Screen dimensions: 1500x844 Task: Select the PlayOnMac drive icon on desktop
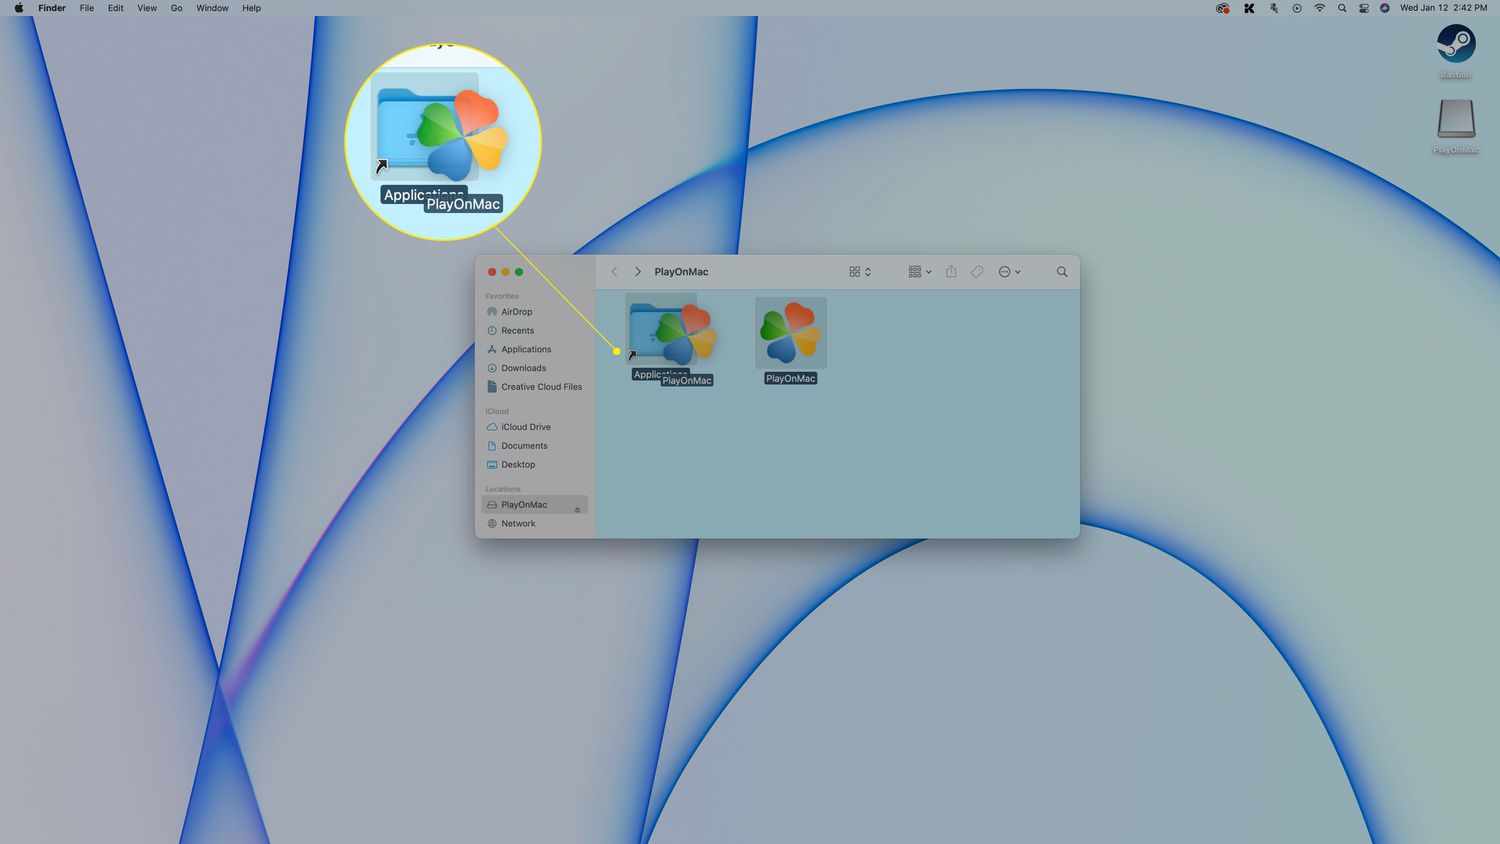(1455, 119)
